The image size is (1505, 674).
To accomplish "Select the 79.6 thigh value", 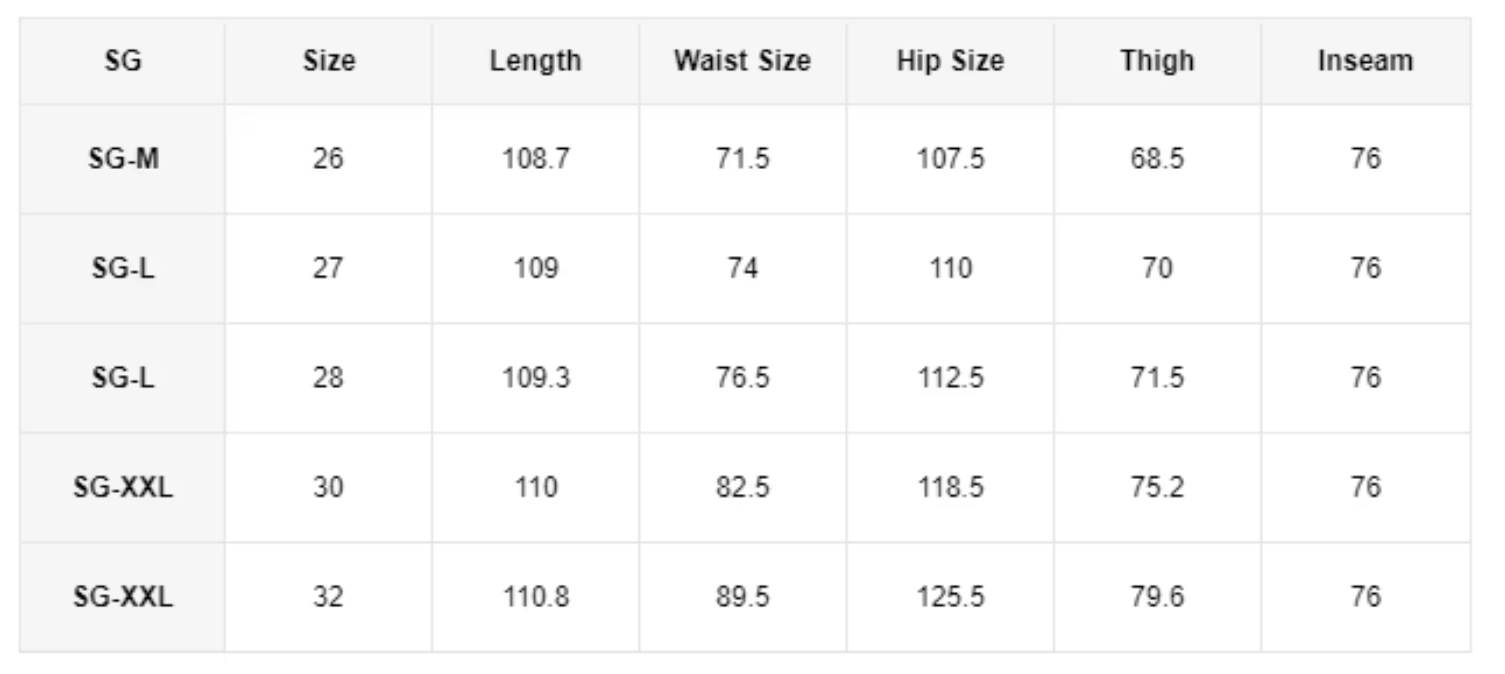I will (x=1157, y=597).
